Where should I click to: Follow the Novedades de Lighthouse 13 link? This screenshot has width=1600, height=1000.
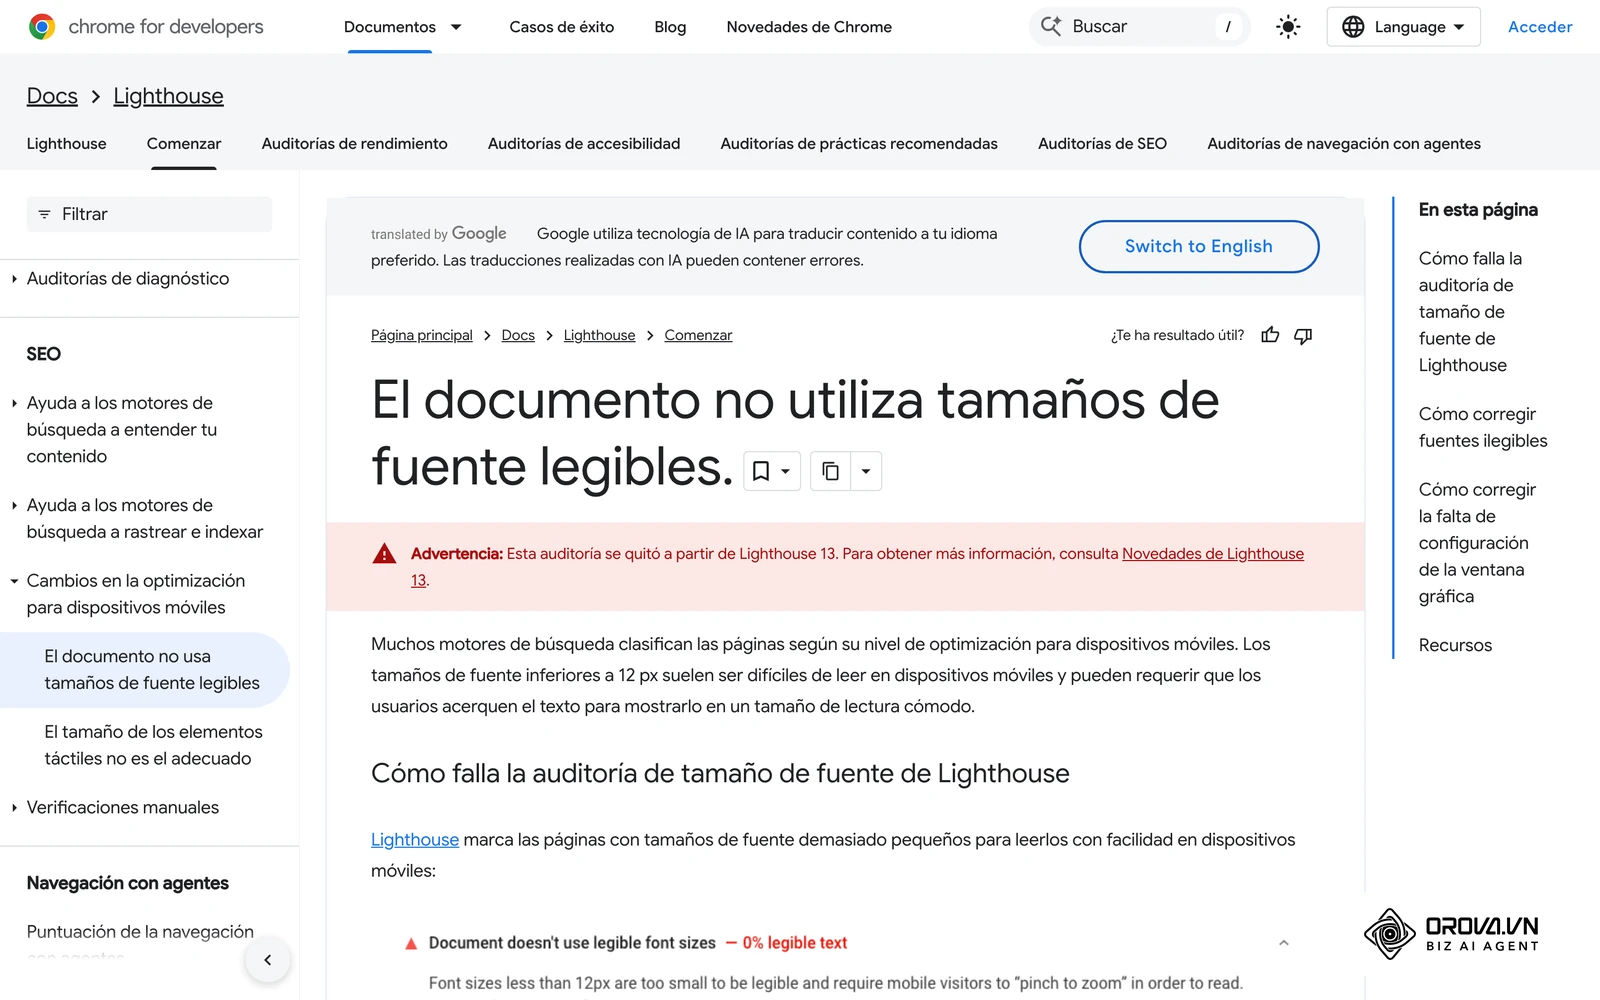pos(1213,554)
